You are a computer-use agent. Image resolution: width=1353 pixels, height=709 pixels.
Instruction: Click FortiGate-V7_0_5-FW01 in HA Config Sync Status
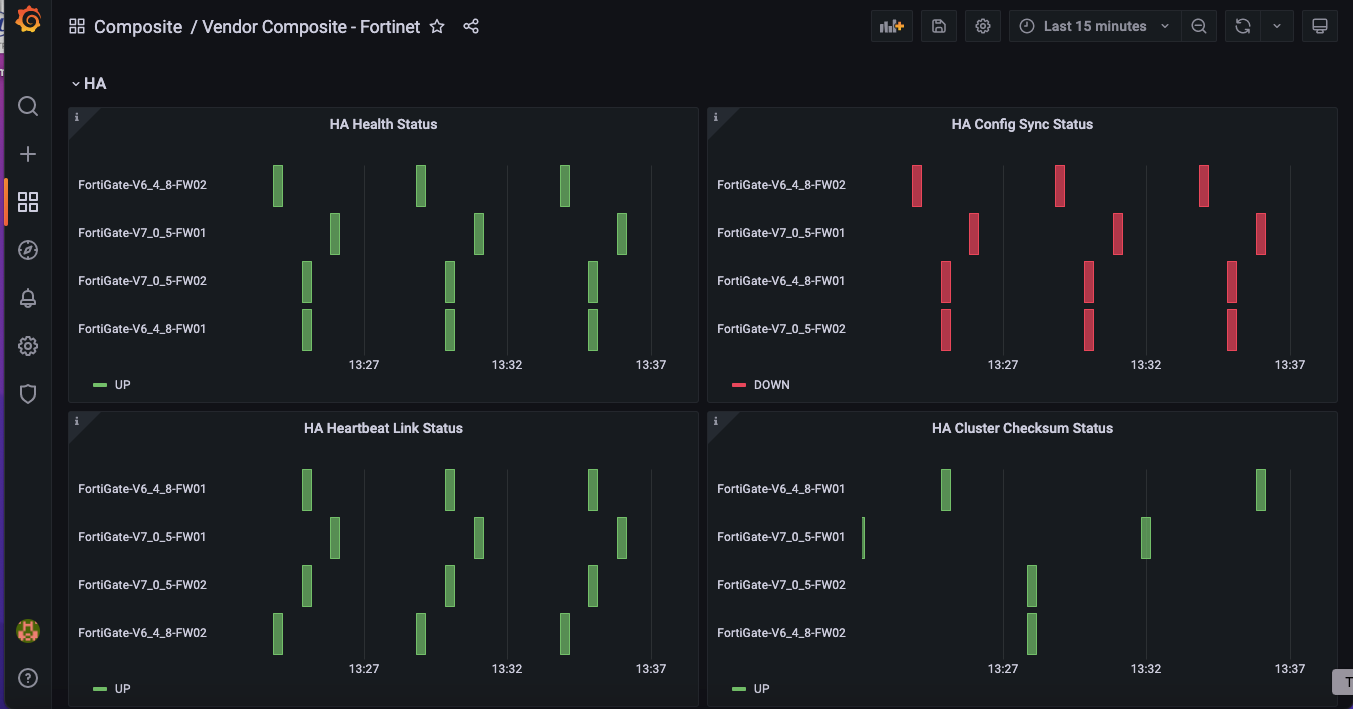(781, 233)
